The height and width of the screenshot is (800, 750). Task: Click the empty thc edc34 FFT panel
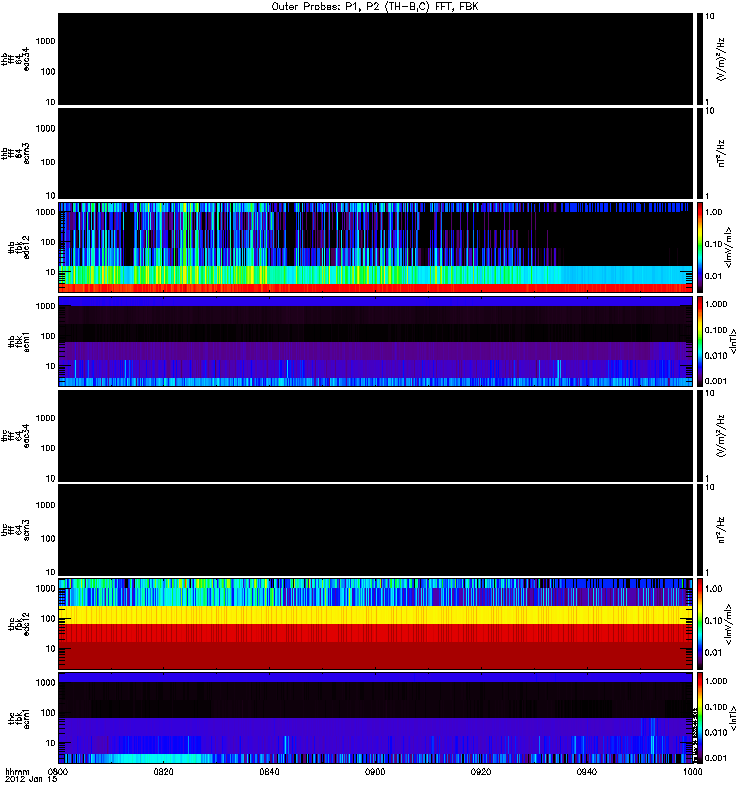coord(375,435)
